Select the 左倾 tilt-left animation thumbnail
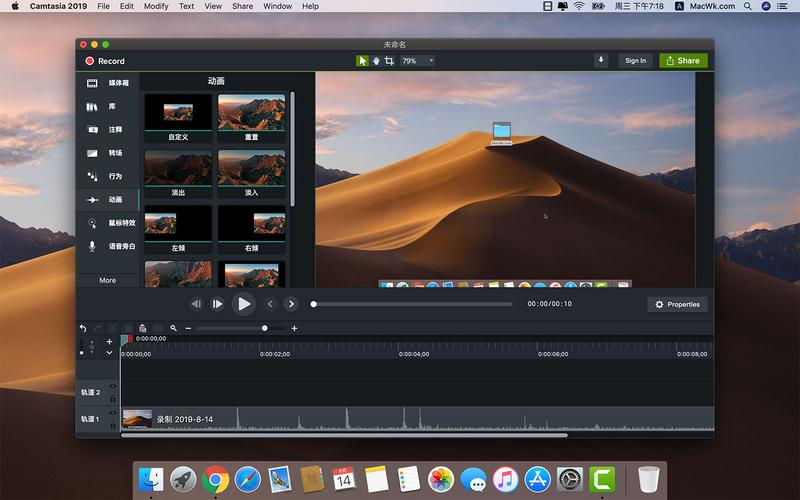Viewport: 800px width, 500px height. (178, 229)
